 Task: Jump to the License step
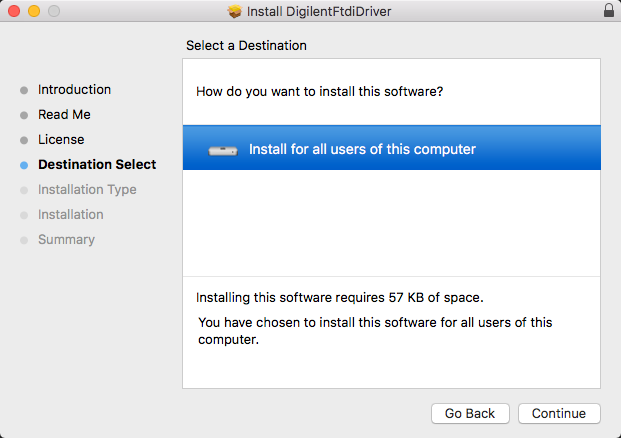[61, 139]
